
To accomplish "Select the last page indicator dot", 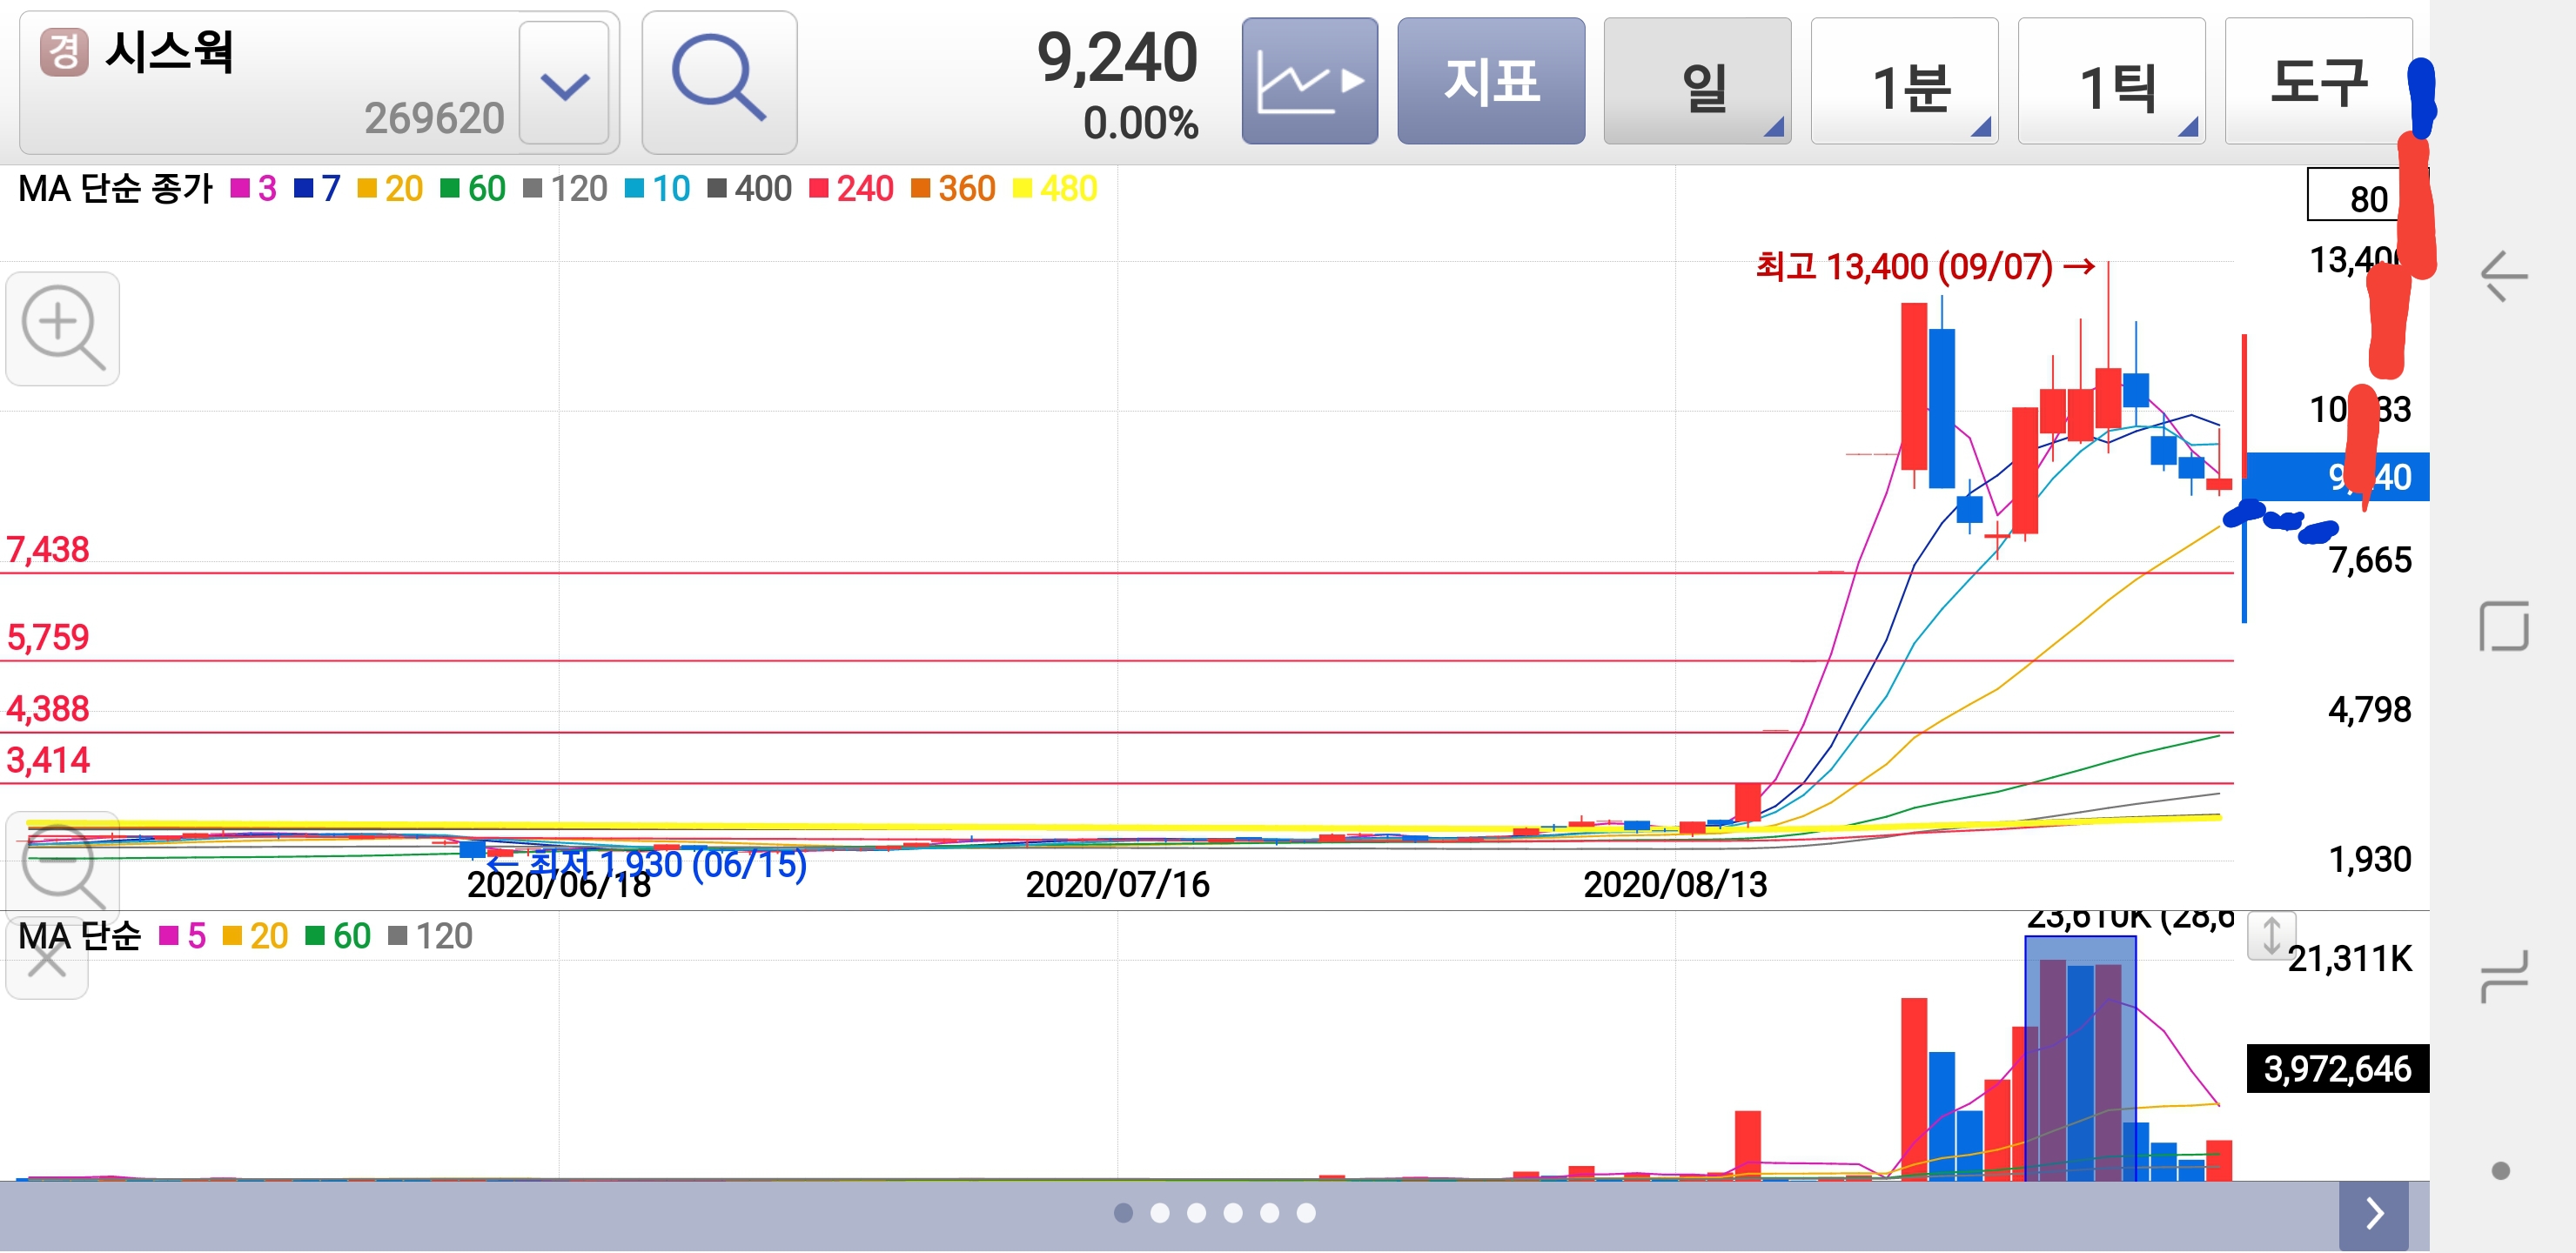I will [x=1306, y=1213].
